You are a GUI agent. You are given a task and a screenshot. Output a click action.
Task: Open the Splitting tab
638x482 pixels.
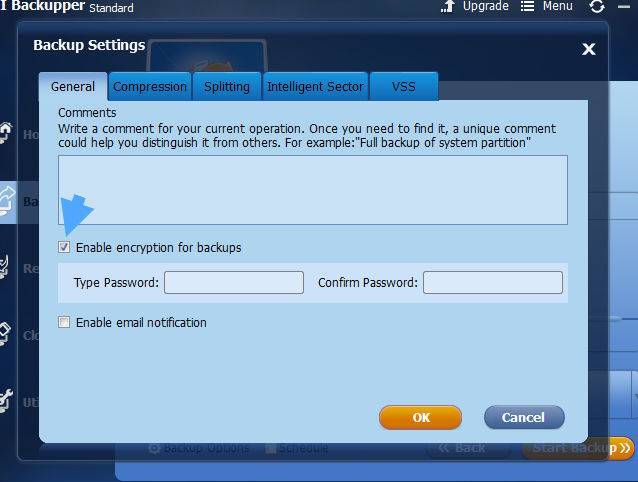point(227,86)
